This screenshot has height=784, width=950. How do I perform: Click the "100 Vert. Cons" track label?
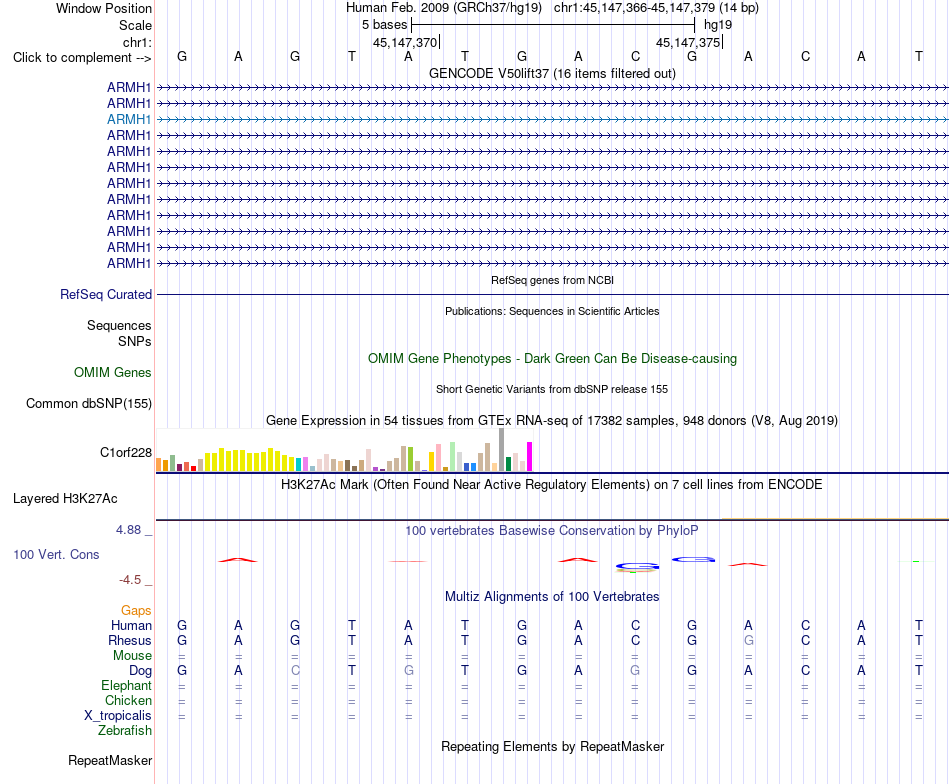(56, 554)
